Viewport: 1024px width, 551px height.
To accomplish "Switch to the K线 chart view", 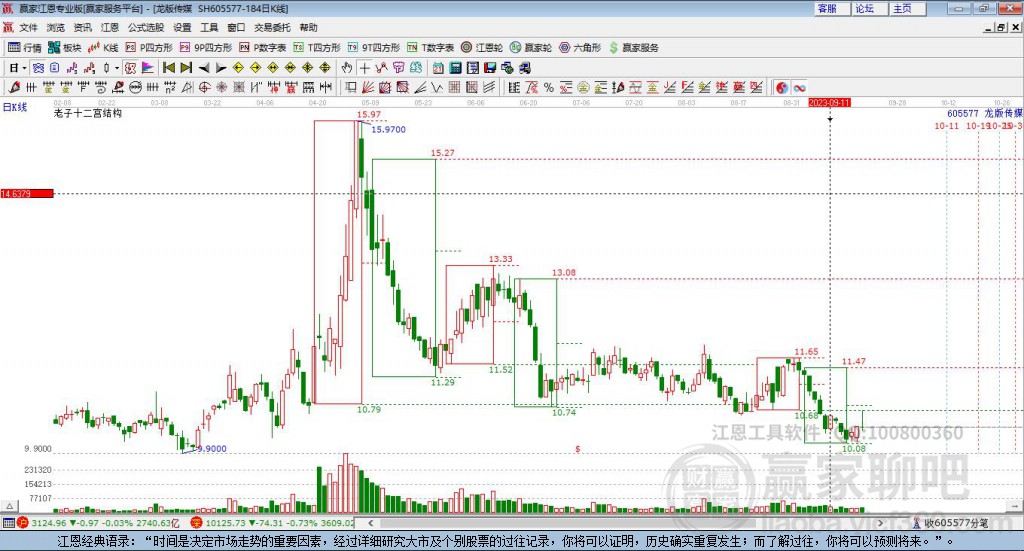I will (x=103, y=48).
